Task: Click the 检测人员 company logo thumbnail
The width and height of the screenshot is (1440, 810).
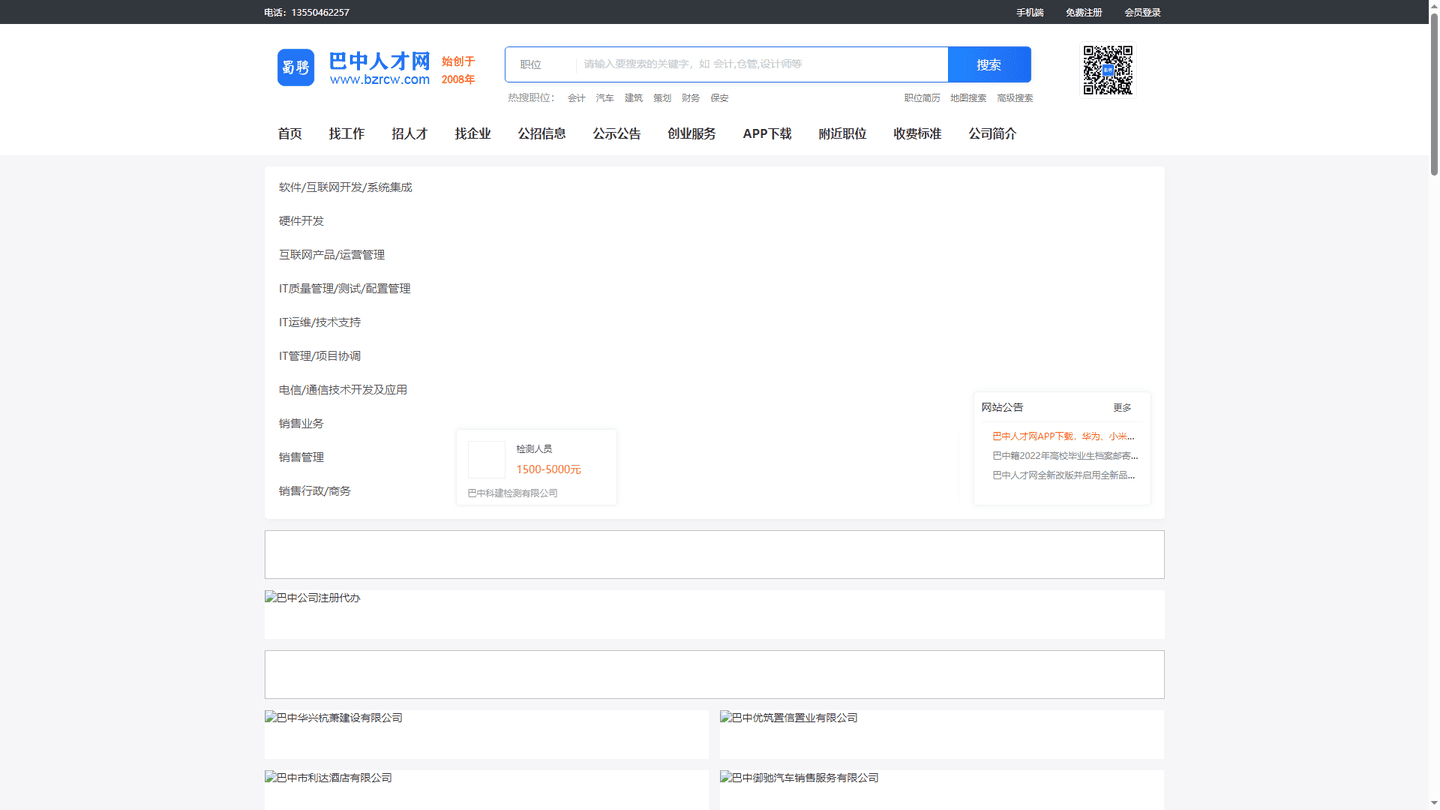Action: coord(487,460)
